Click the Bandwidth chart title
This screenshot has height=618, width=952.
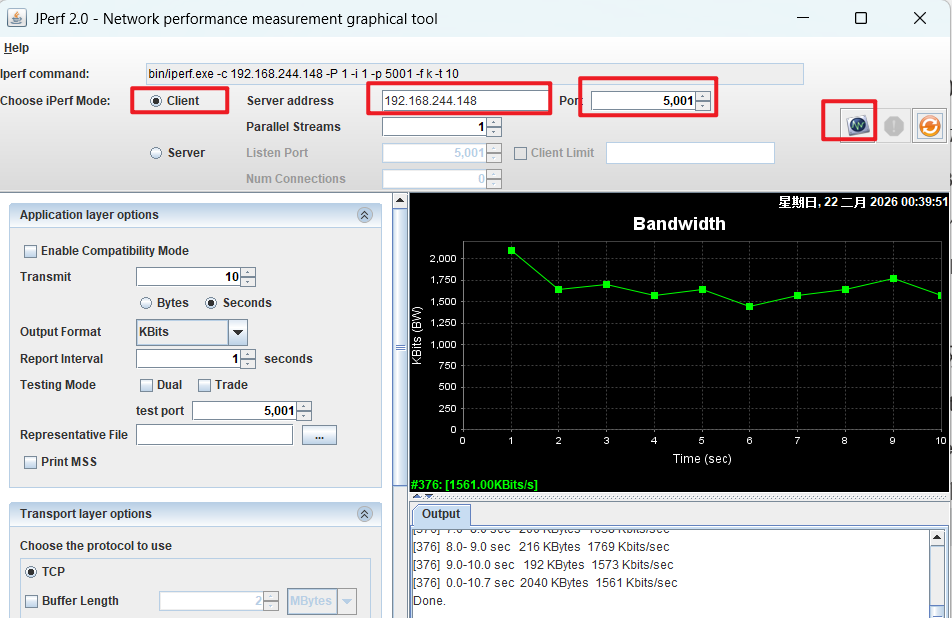[x=679, y=224]
